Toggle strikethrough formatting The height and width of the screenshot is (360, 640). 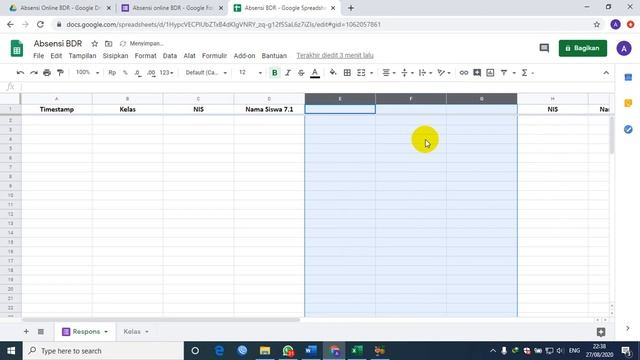301,73
